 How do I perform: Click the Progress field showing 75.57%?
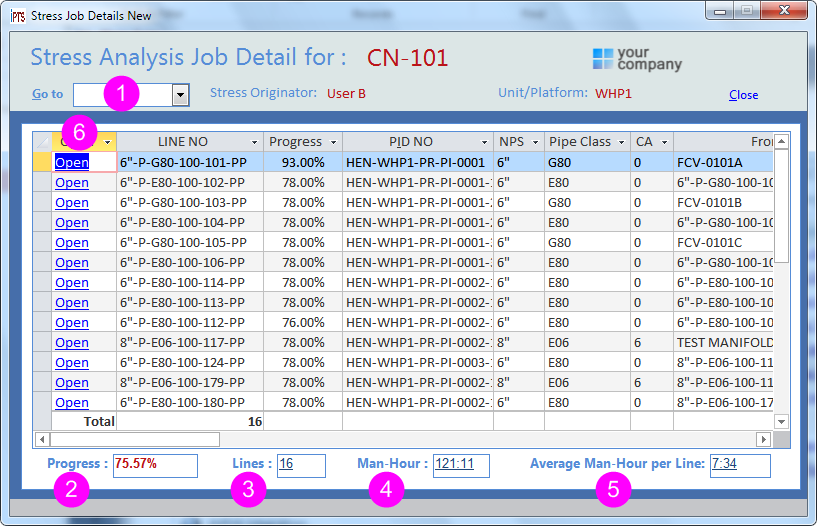click(x=155, y=466)
